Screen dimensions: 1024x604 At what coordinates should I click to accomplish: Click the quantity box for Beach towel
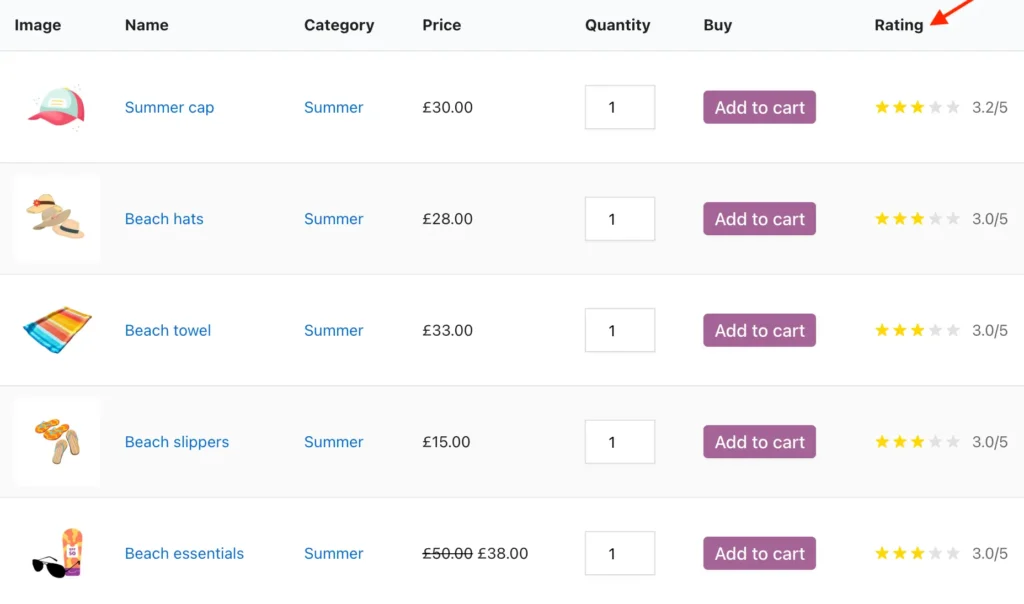tap(619, 330)
